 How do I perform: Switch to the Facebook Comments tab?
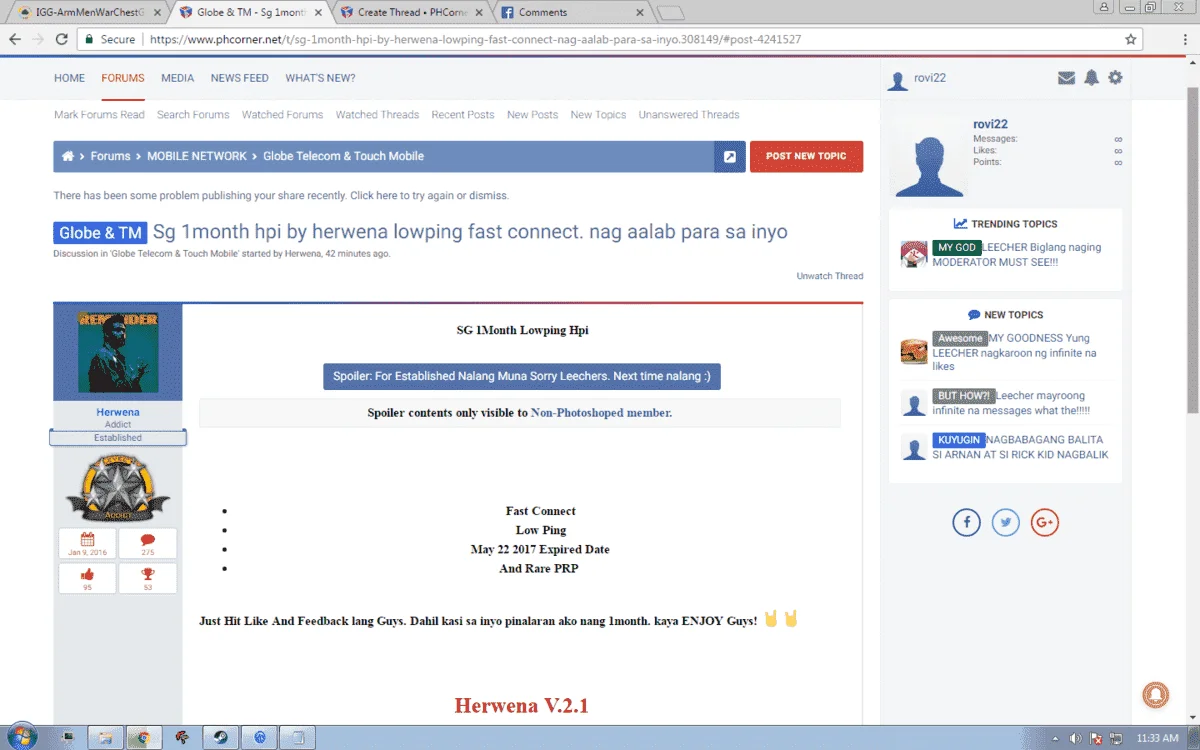(x=570, y=12)
